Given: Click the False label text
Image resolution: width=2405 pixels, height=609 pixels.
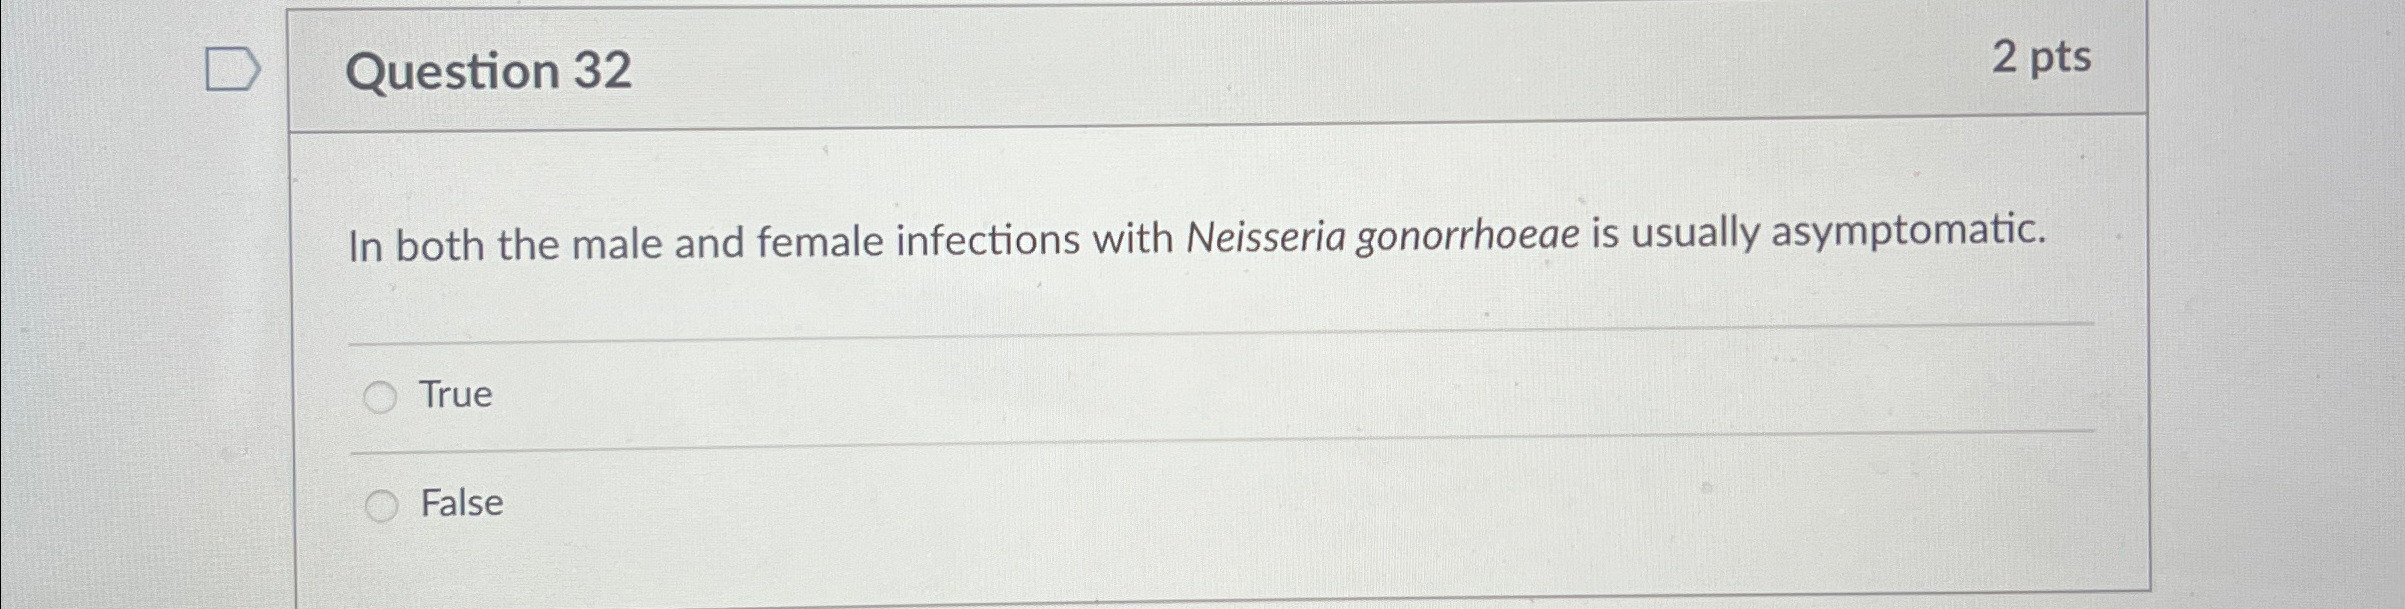Looking at the screenshot, I should click(x=462, y=504).
